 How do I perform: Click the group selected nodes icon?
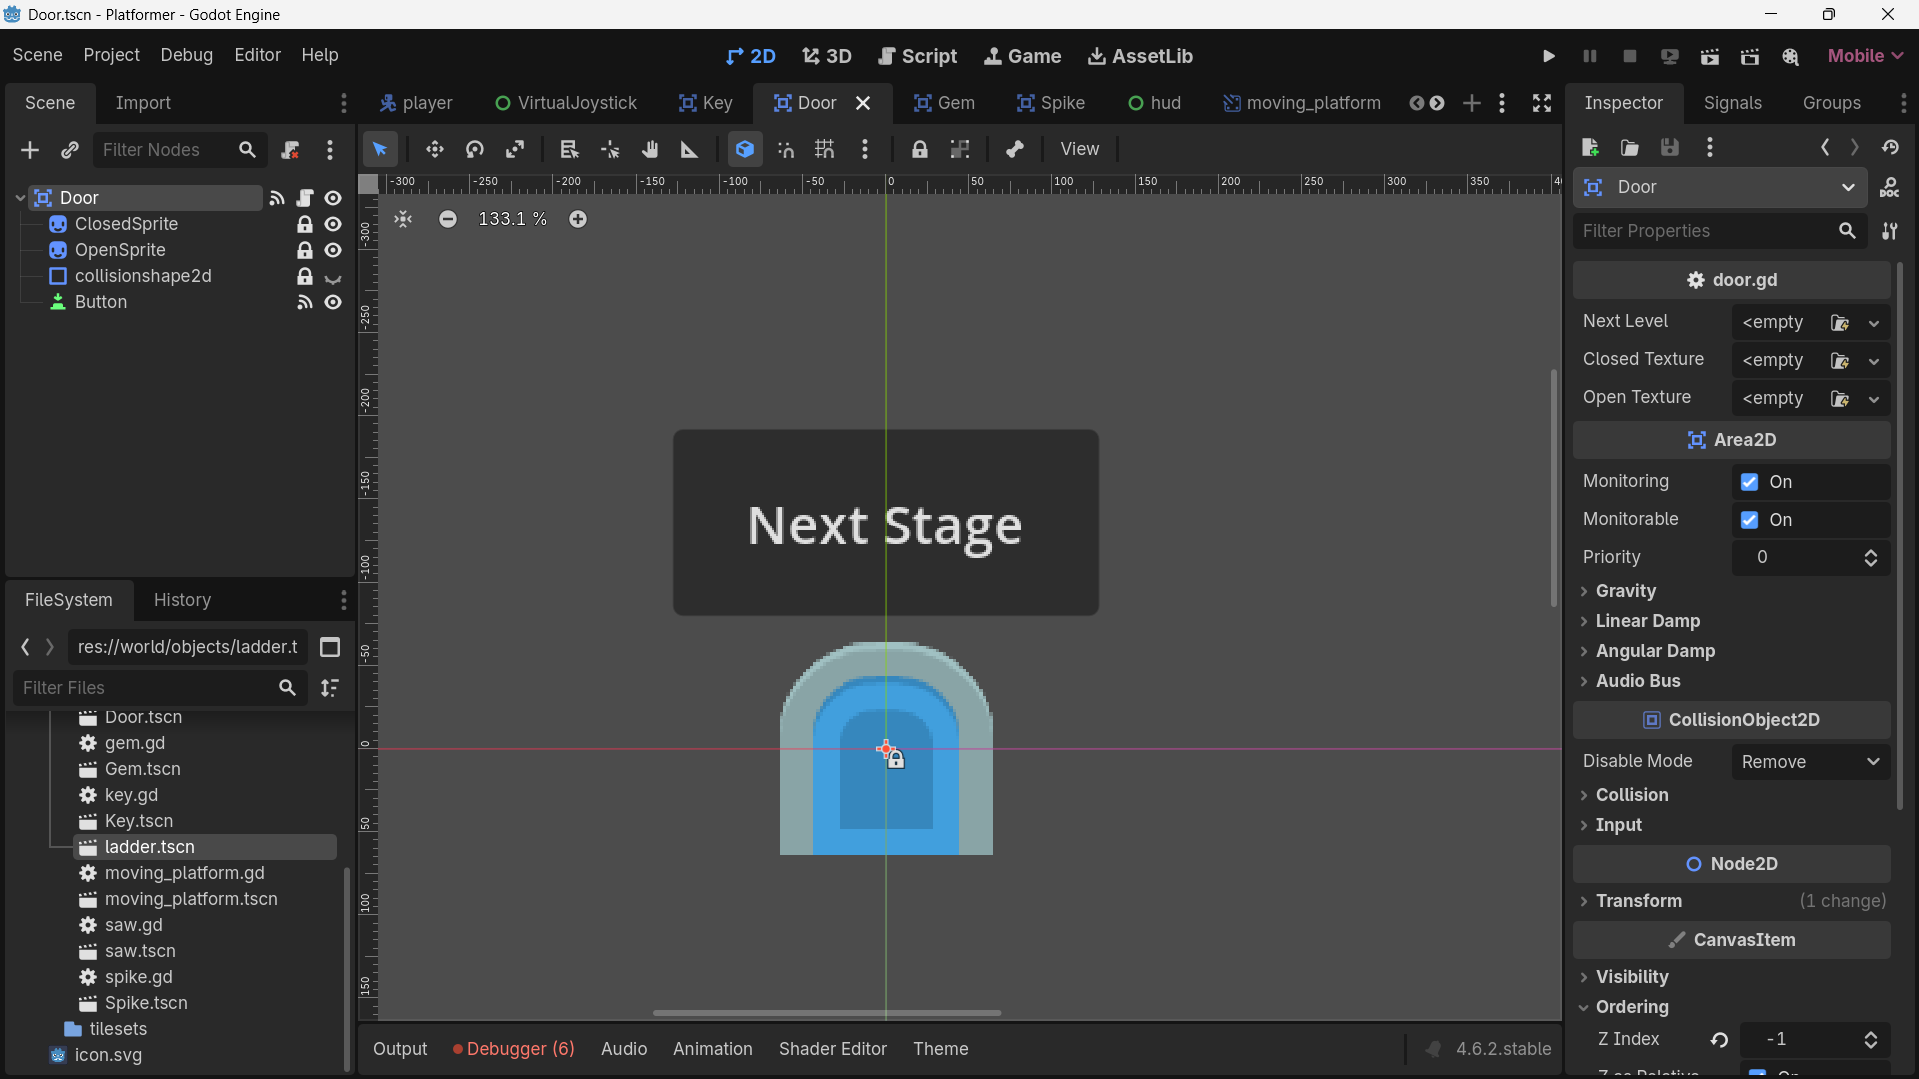click(960, 149)
